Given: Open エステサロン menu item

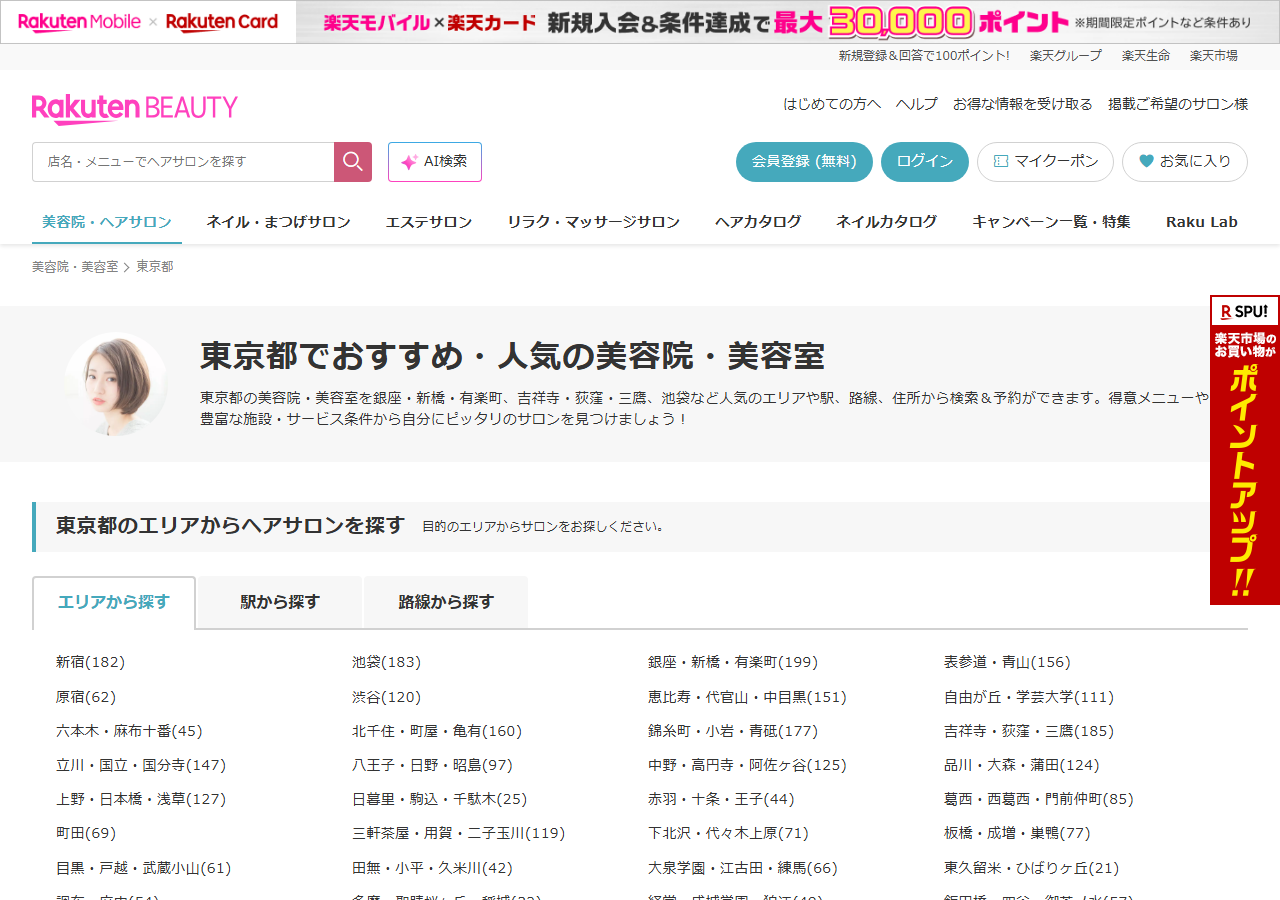Looking at the screenshot, I should tap(429, 222).
